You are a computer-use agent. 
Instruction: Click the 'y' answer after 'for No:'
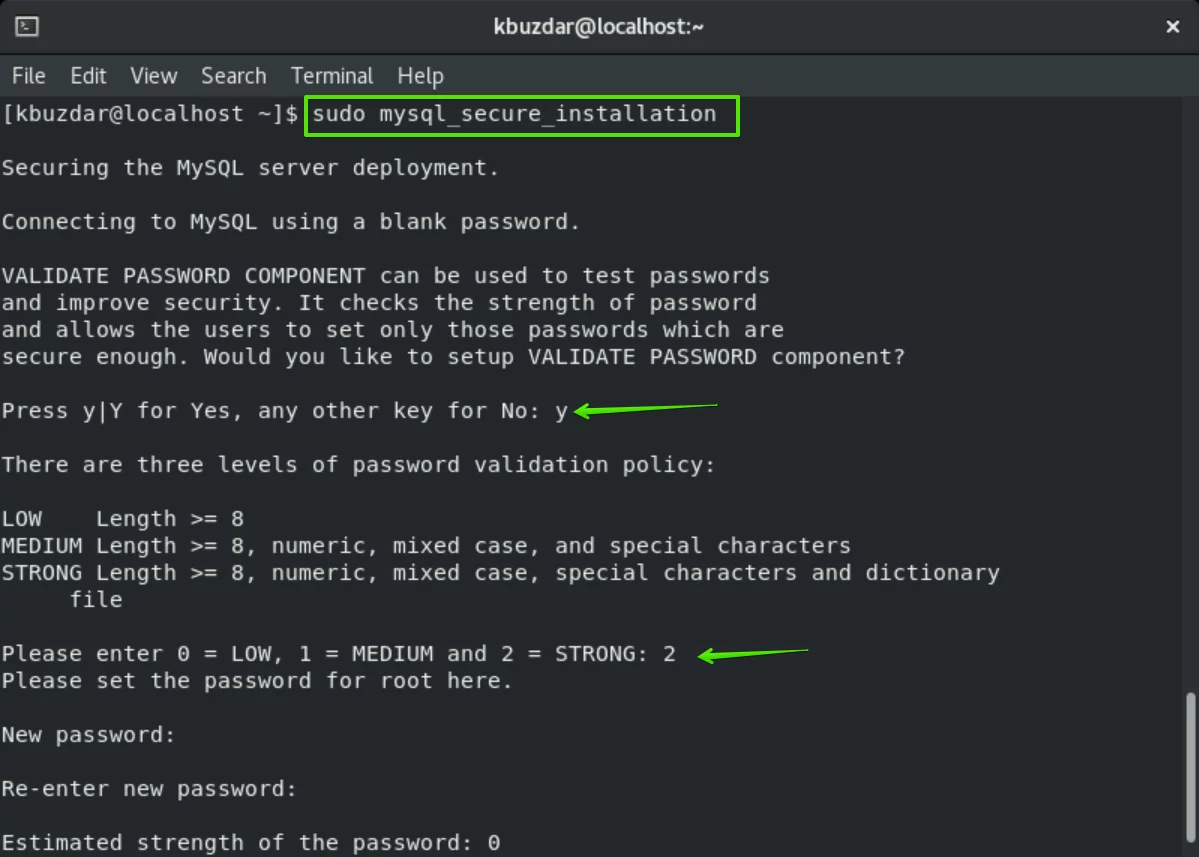561,412
